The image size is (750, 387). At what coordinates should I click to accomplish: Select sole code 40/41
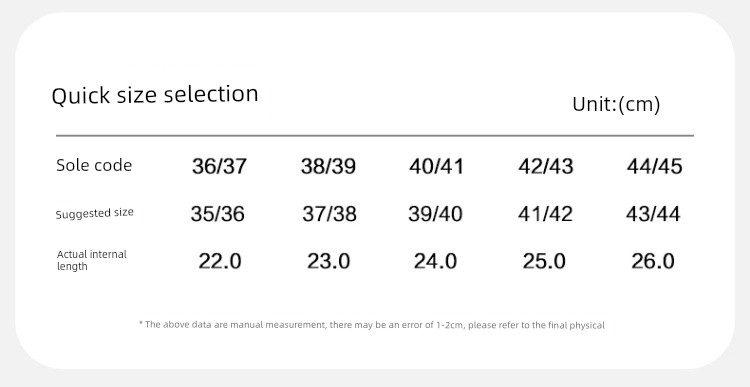pos(436,166)
